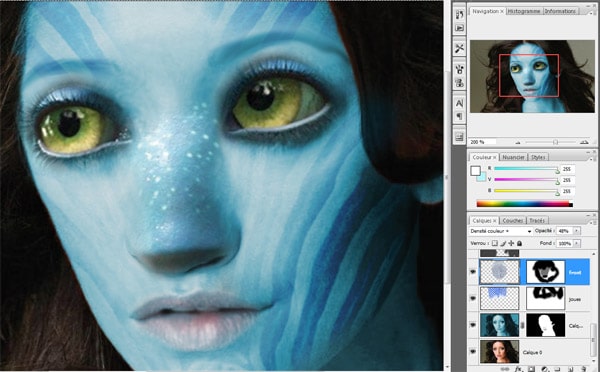
Task: Open the Actions panel icon in dock
Action: pos(459,28)
